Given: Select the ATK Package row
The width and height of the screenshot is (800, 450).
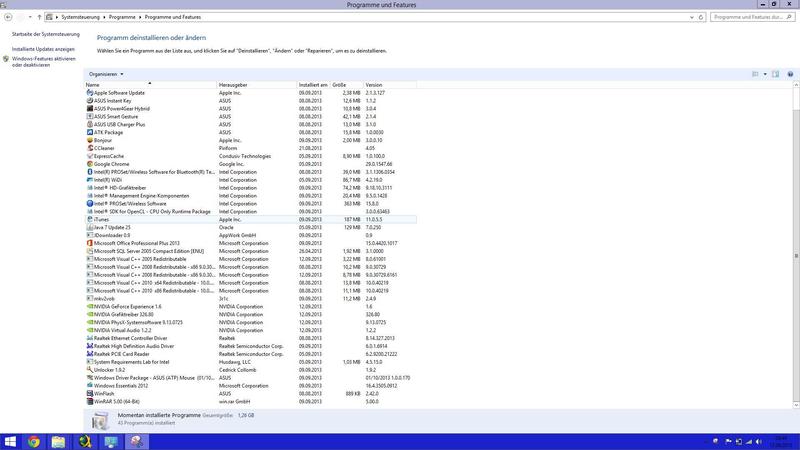Looking at the screenshot, I should click(x=251, y=132).
